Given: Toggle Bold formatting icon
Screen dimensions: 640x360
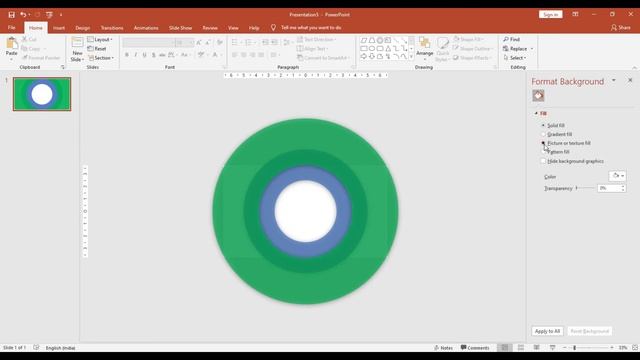Looking at the screenshot, I should click(x=127, y=55).
